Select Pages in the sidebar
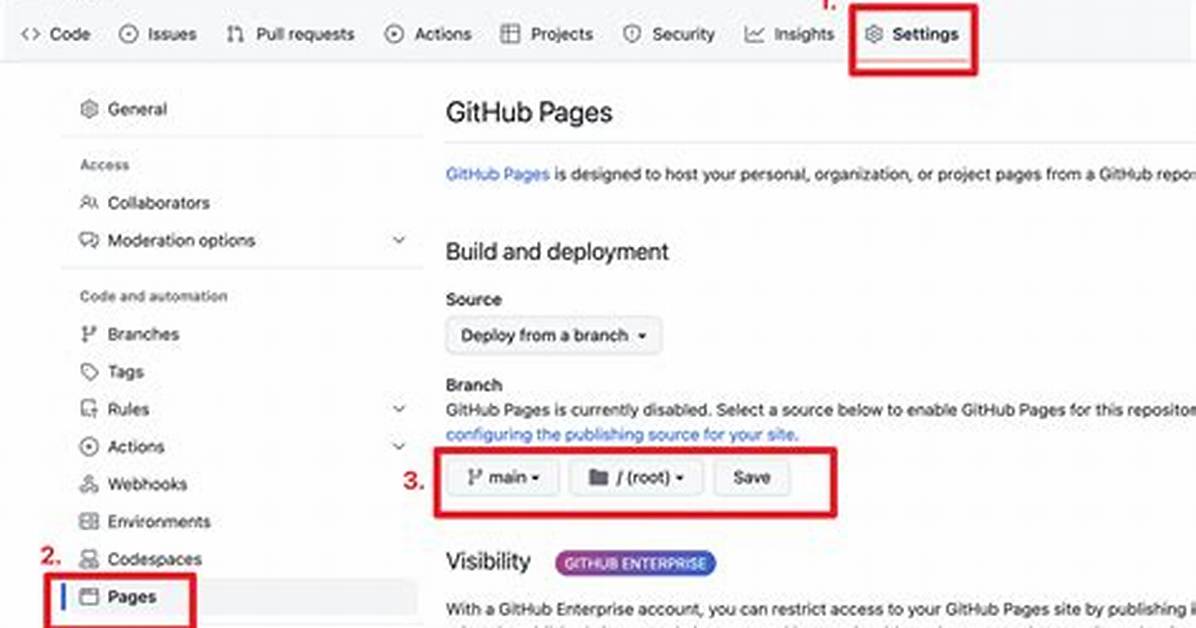The image size is (1196, 628). [x=241, y=597]
